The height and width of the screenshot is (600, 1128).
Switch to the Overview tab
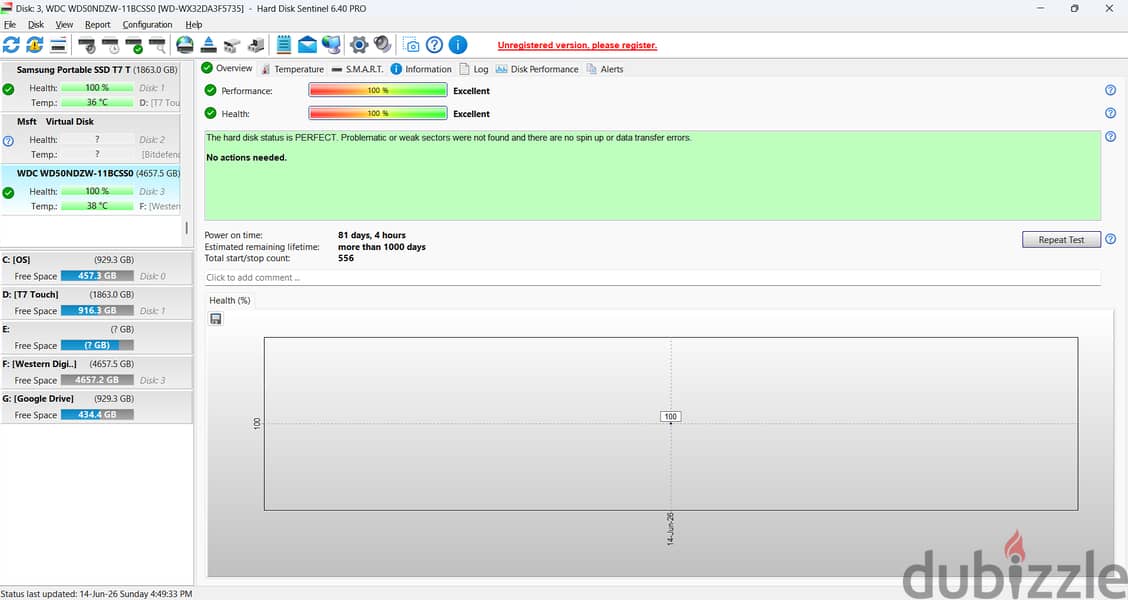[x=227, y=68]
